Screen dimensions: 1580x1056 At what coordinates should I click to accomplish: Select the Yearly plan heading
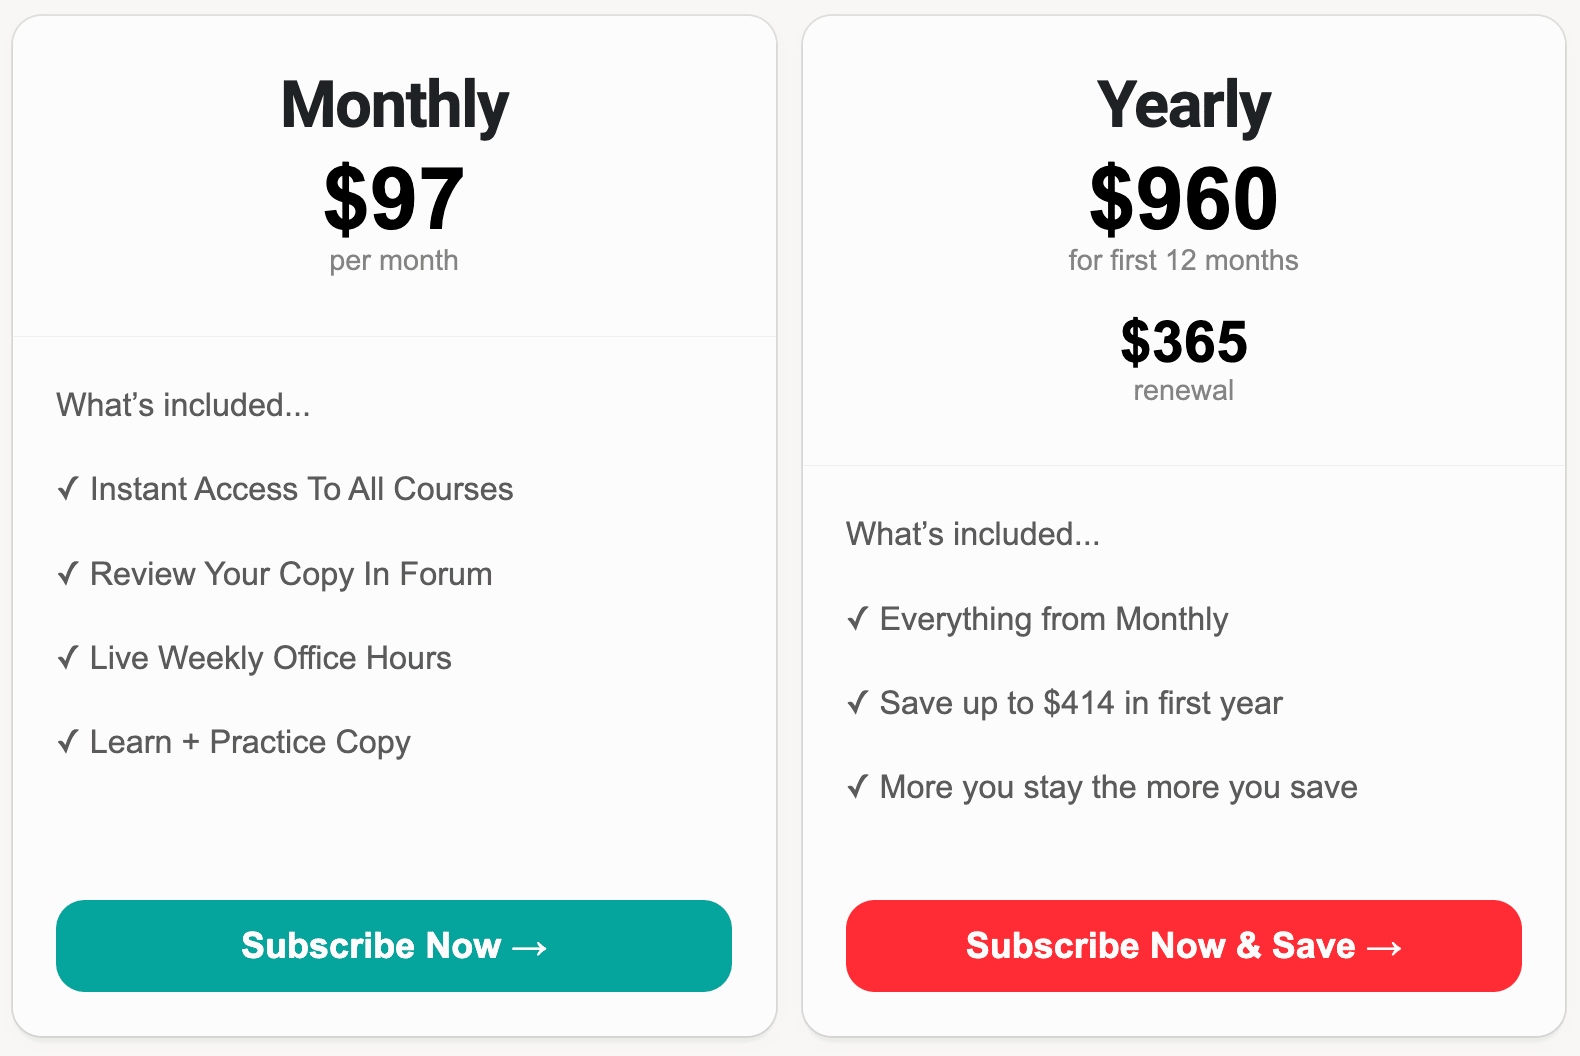point(1184,105)
